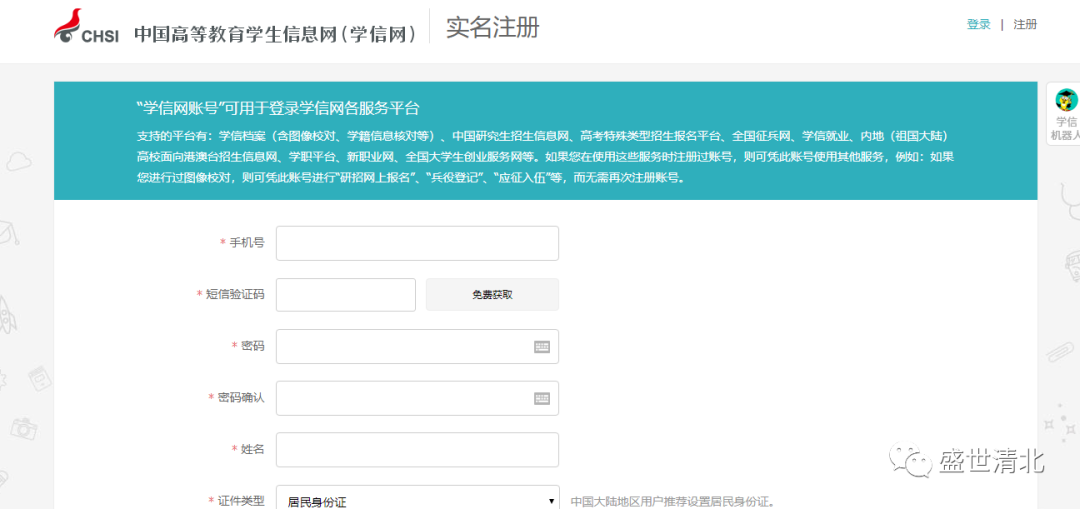Open the virtual keyboard icon in the 密码 field
This screenshot has height=509, width=1080.
(542, 346)
